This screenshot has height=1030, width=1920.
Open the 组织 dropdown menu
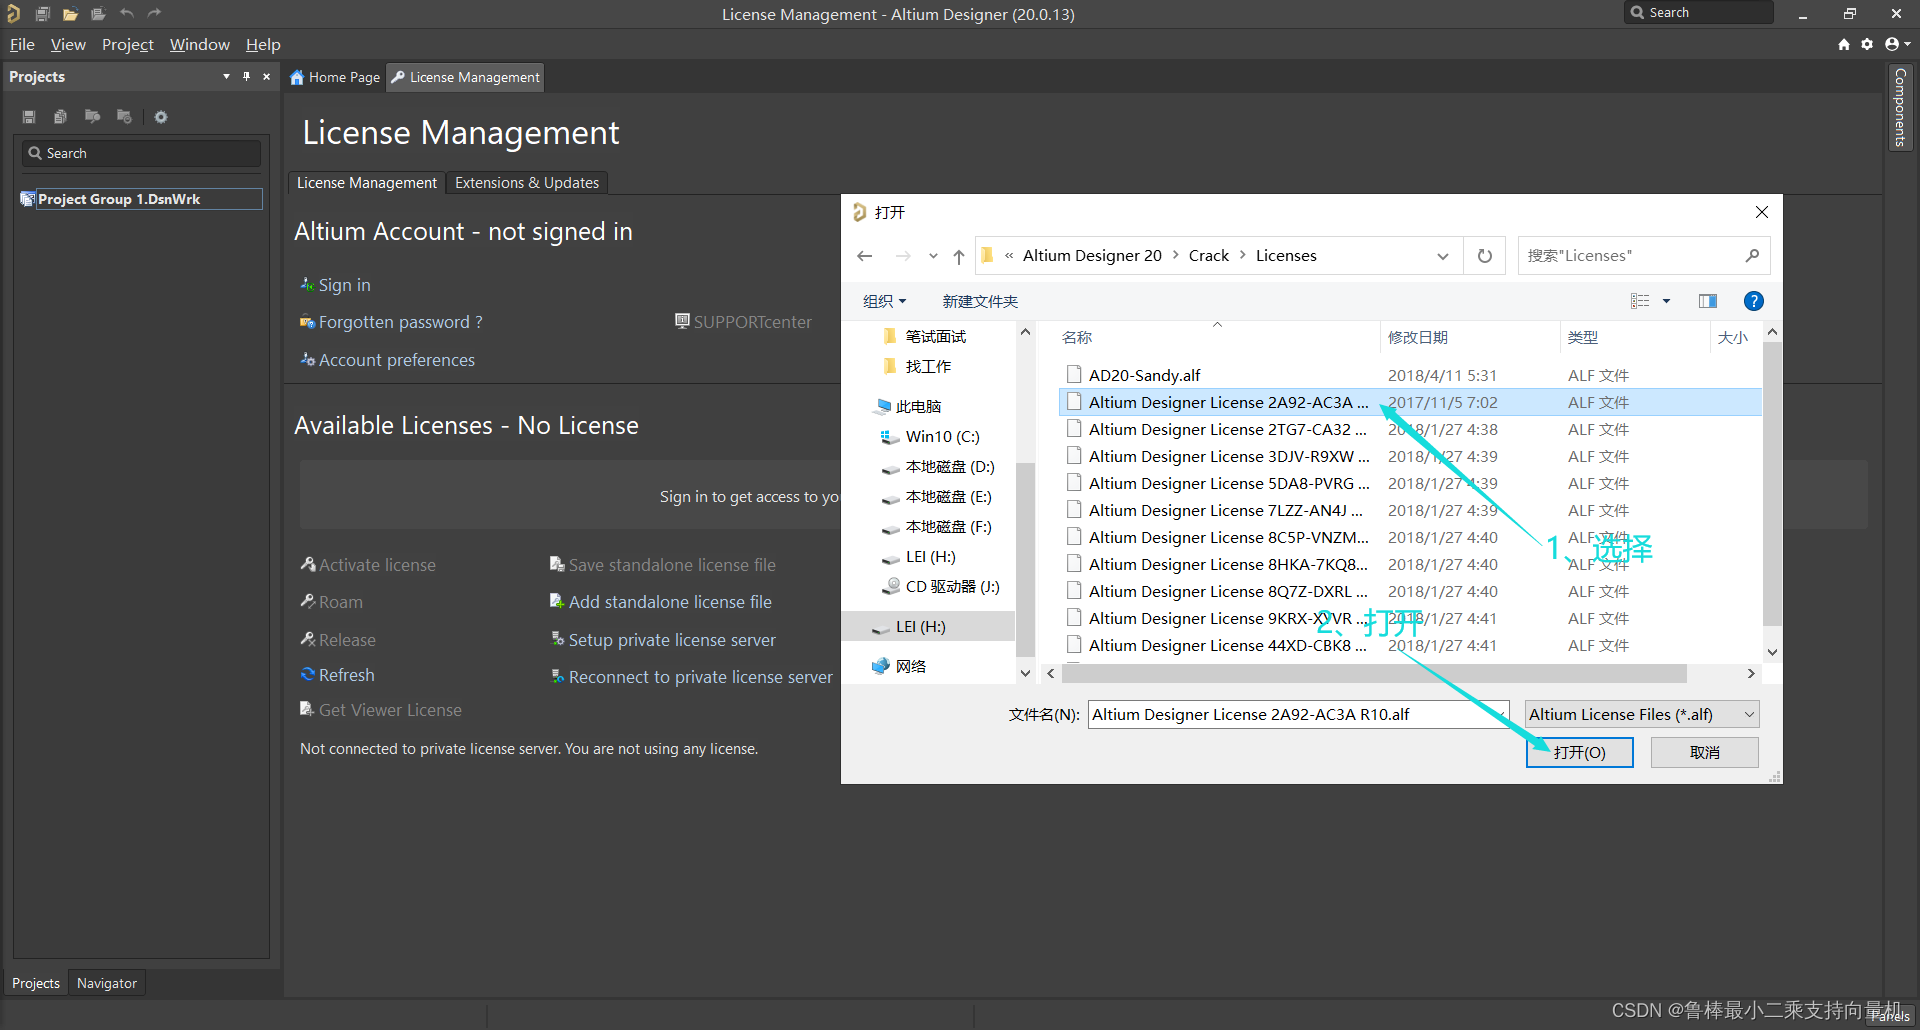coord(884,301)
